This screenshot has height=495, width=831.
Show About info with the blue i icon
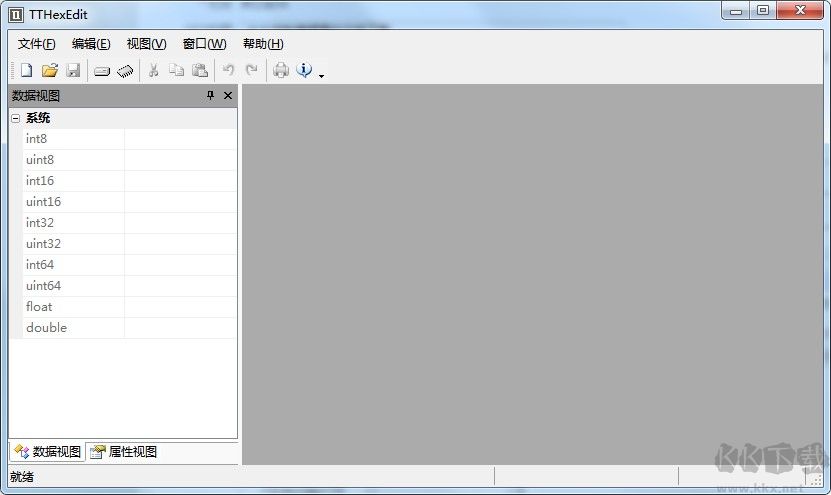tap(304, 70)
